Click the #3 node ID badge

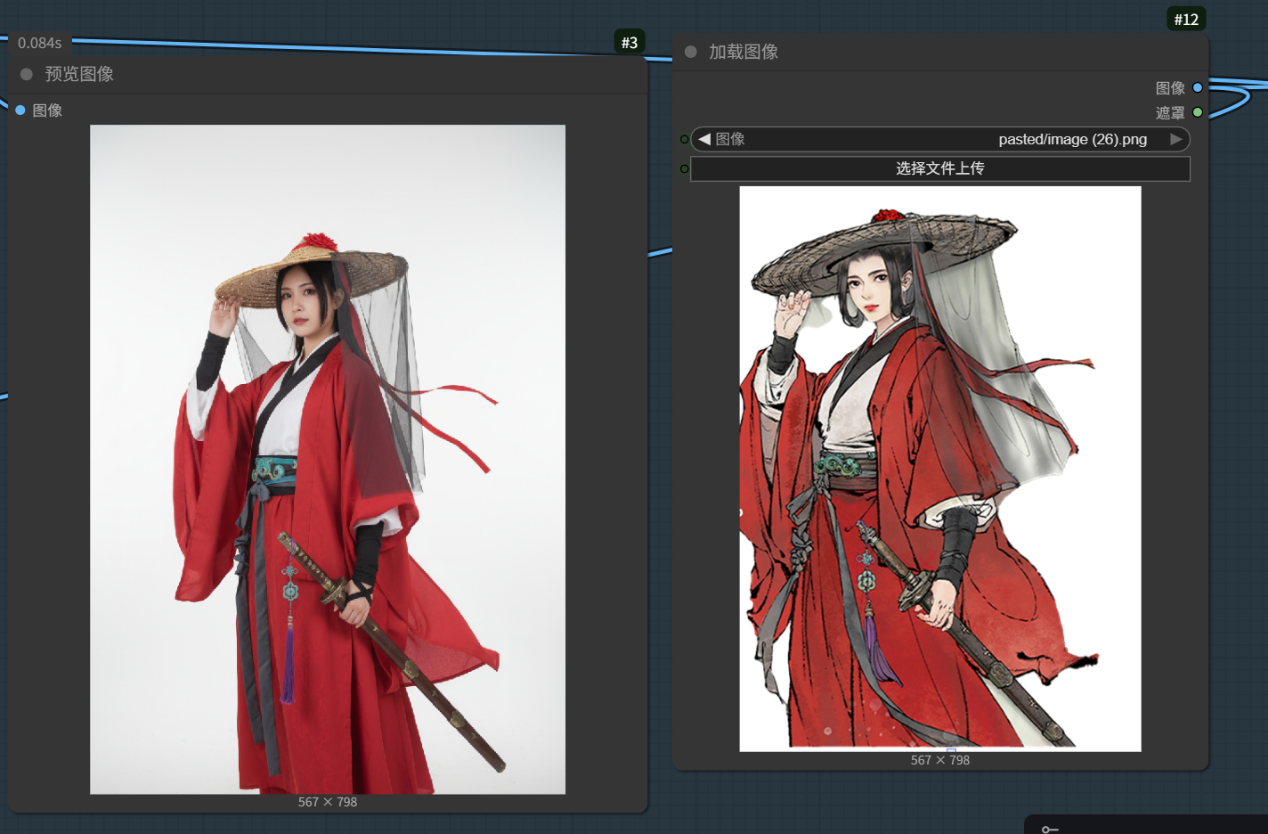pos(629,42)
